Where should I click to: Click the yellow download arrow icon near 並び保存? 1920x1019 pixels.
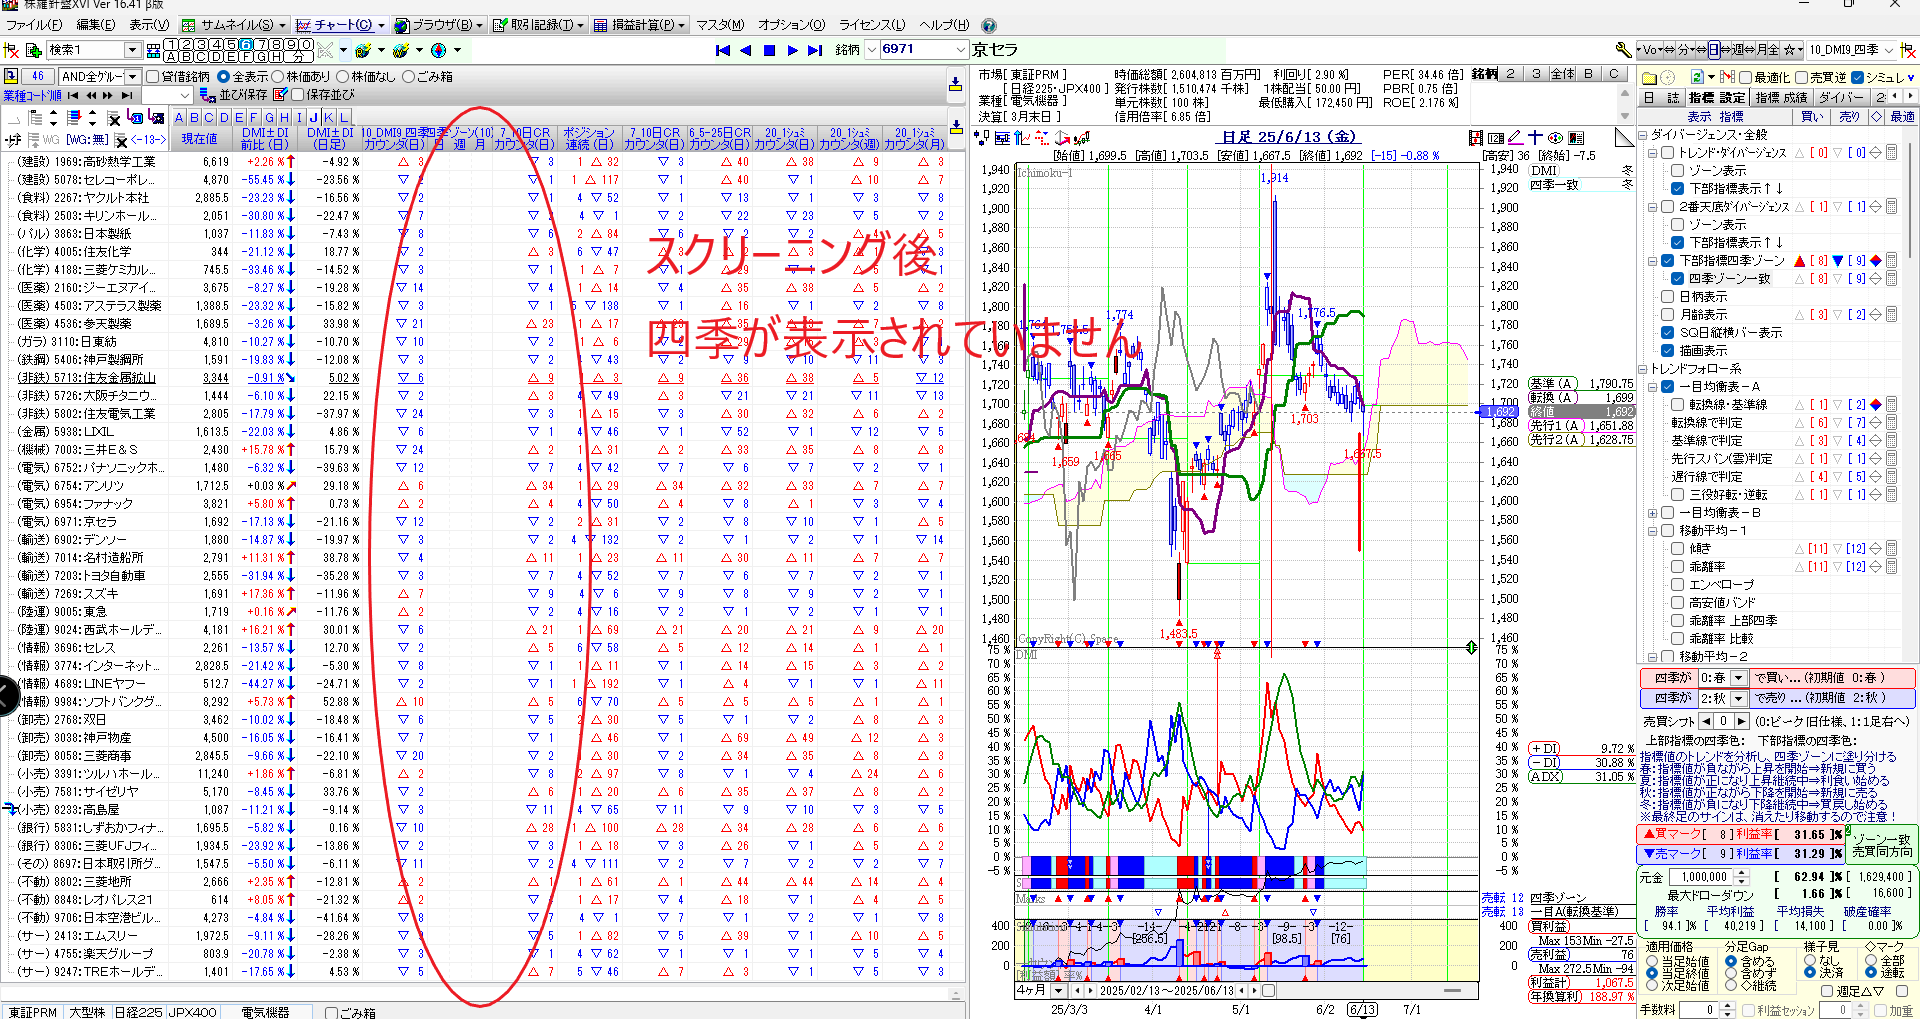955,86
